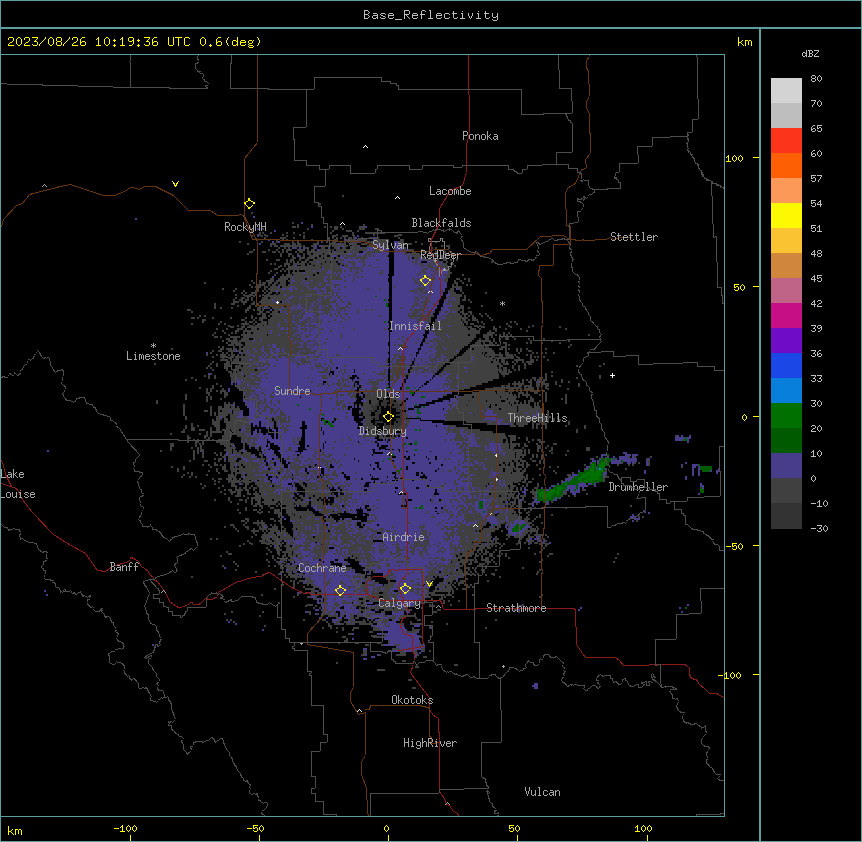Viewport: 862px width, 842px height.
Task: Click the Okotoks city label
Action: tap(412, 700)
